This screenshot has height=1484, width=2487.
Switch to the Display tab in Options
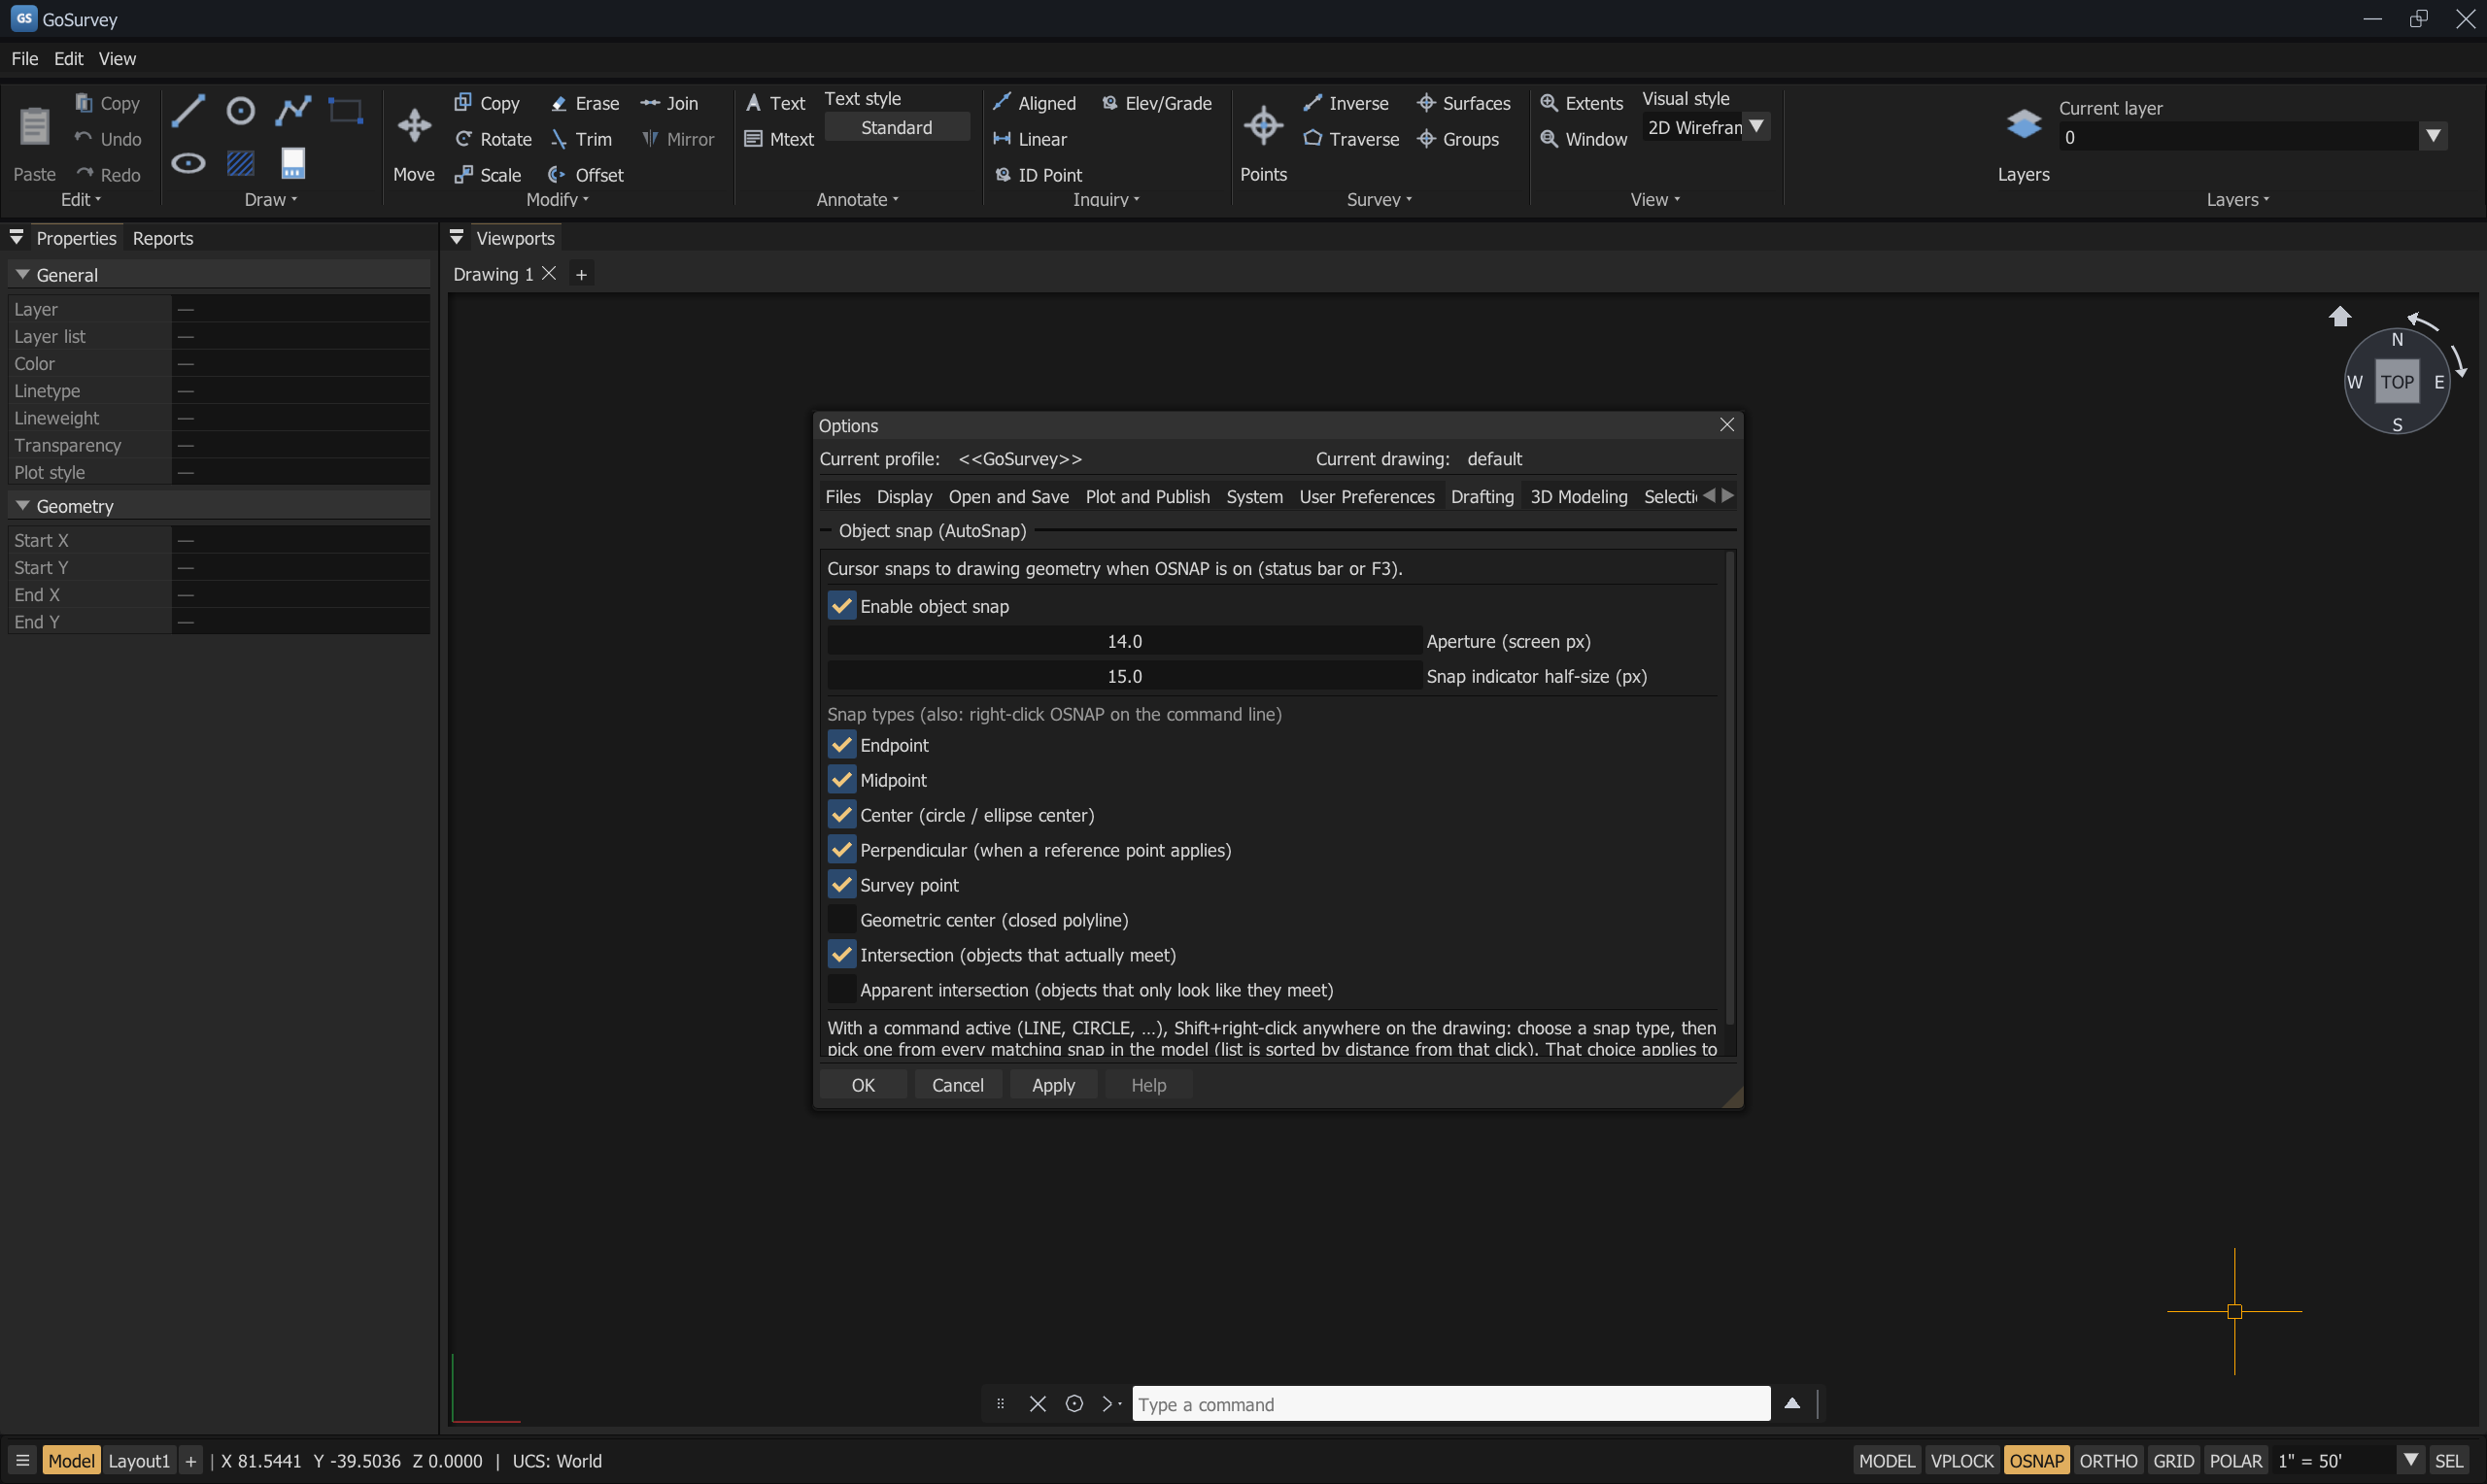coord(904,497)
